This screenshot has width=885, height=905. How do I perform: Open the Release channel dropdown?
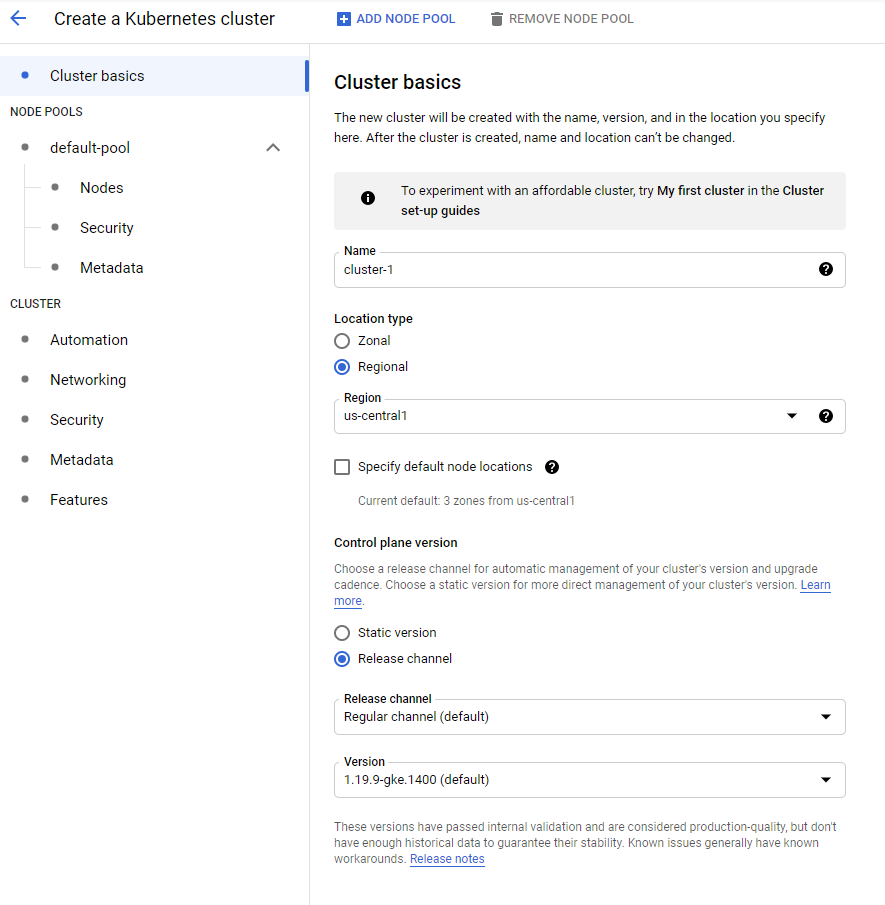click(826, 717)
